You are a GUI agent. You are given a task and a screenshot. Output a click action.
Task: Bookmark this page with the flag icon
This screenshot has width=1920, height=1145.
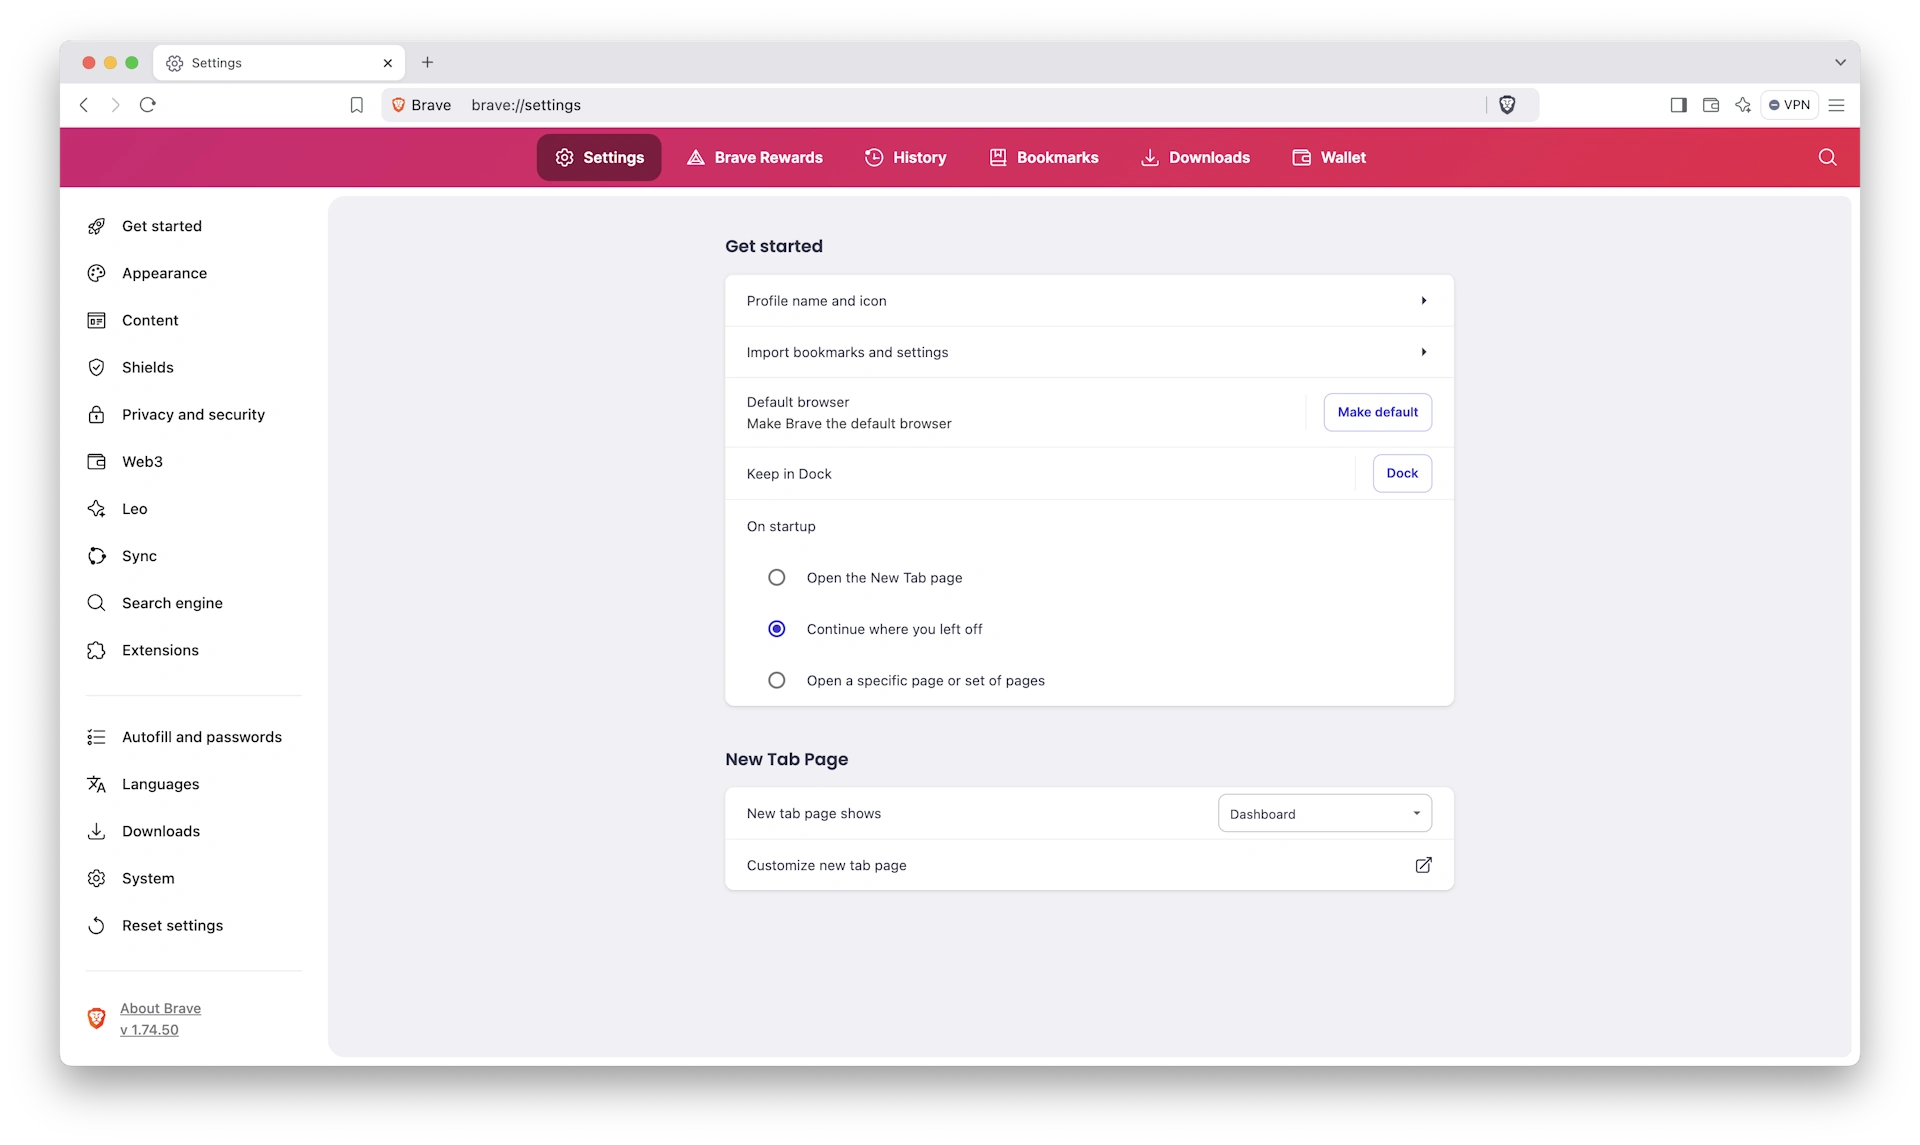(356, 105)
